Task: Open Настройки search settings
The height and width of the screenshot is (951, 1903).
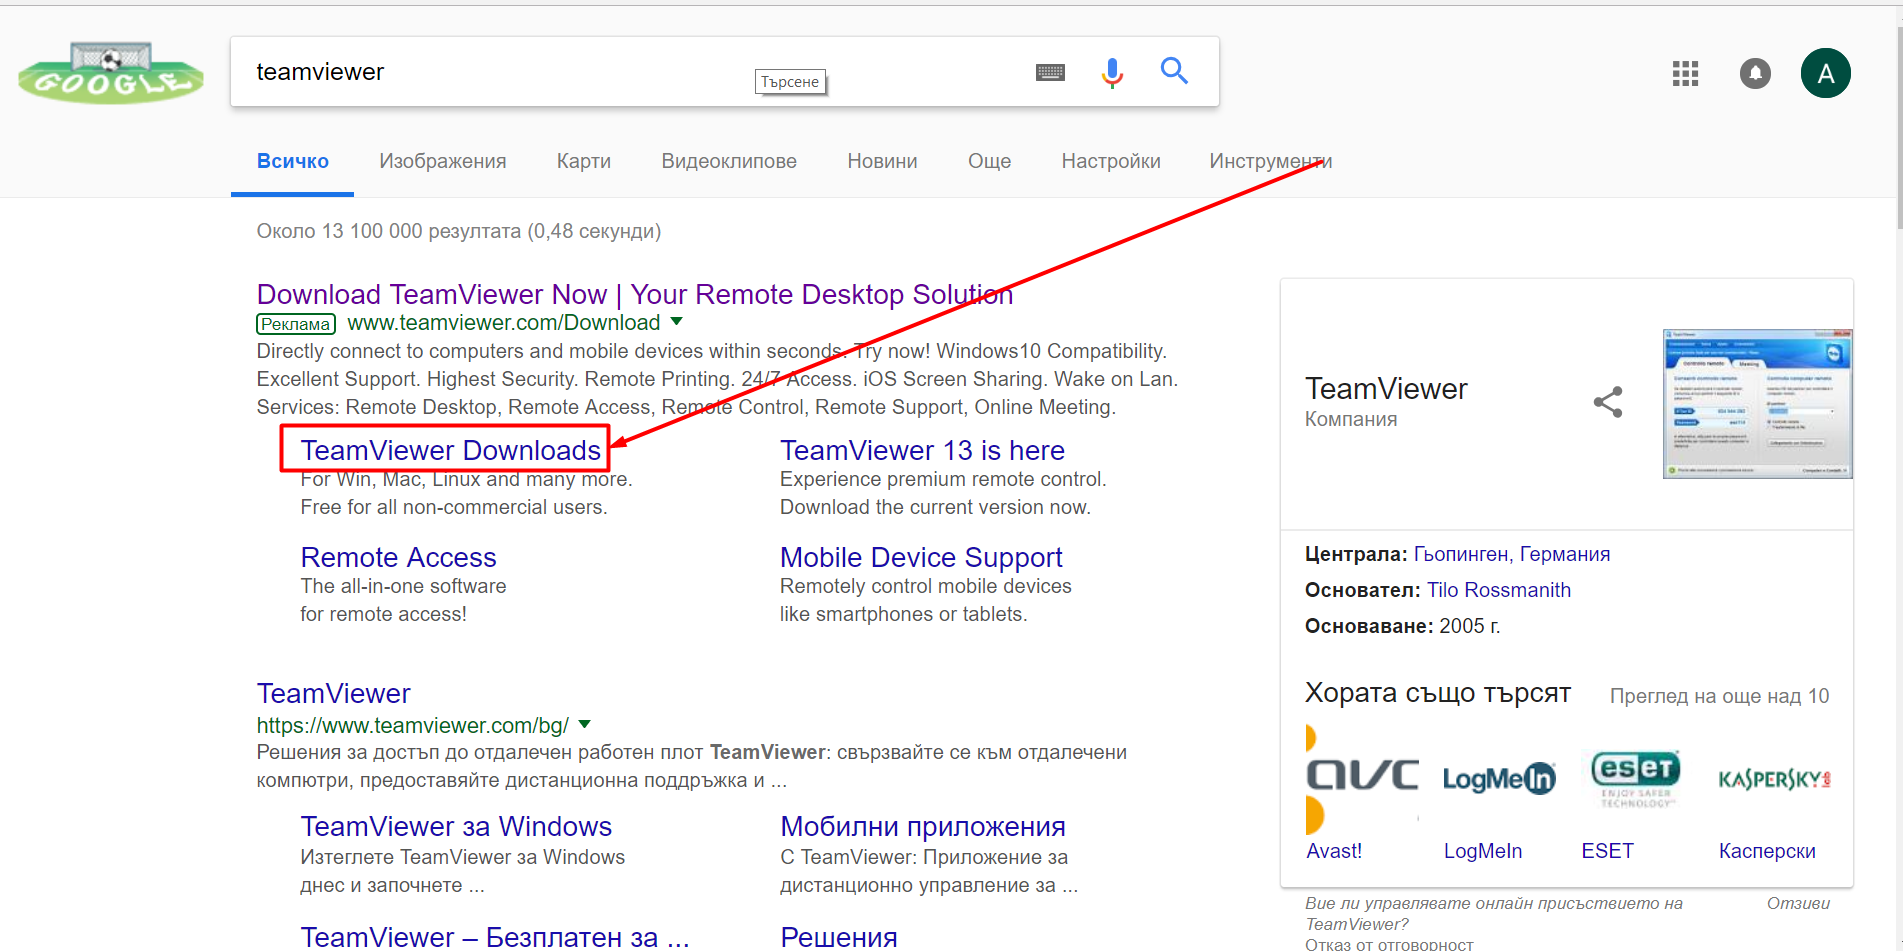Action: click(1111, 161)
